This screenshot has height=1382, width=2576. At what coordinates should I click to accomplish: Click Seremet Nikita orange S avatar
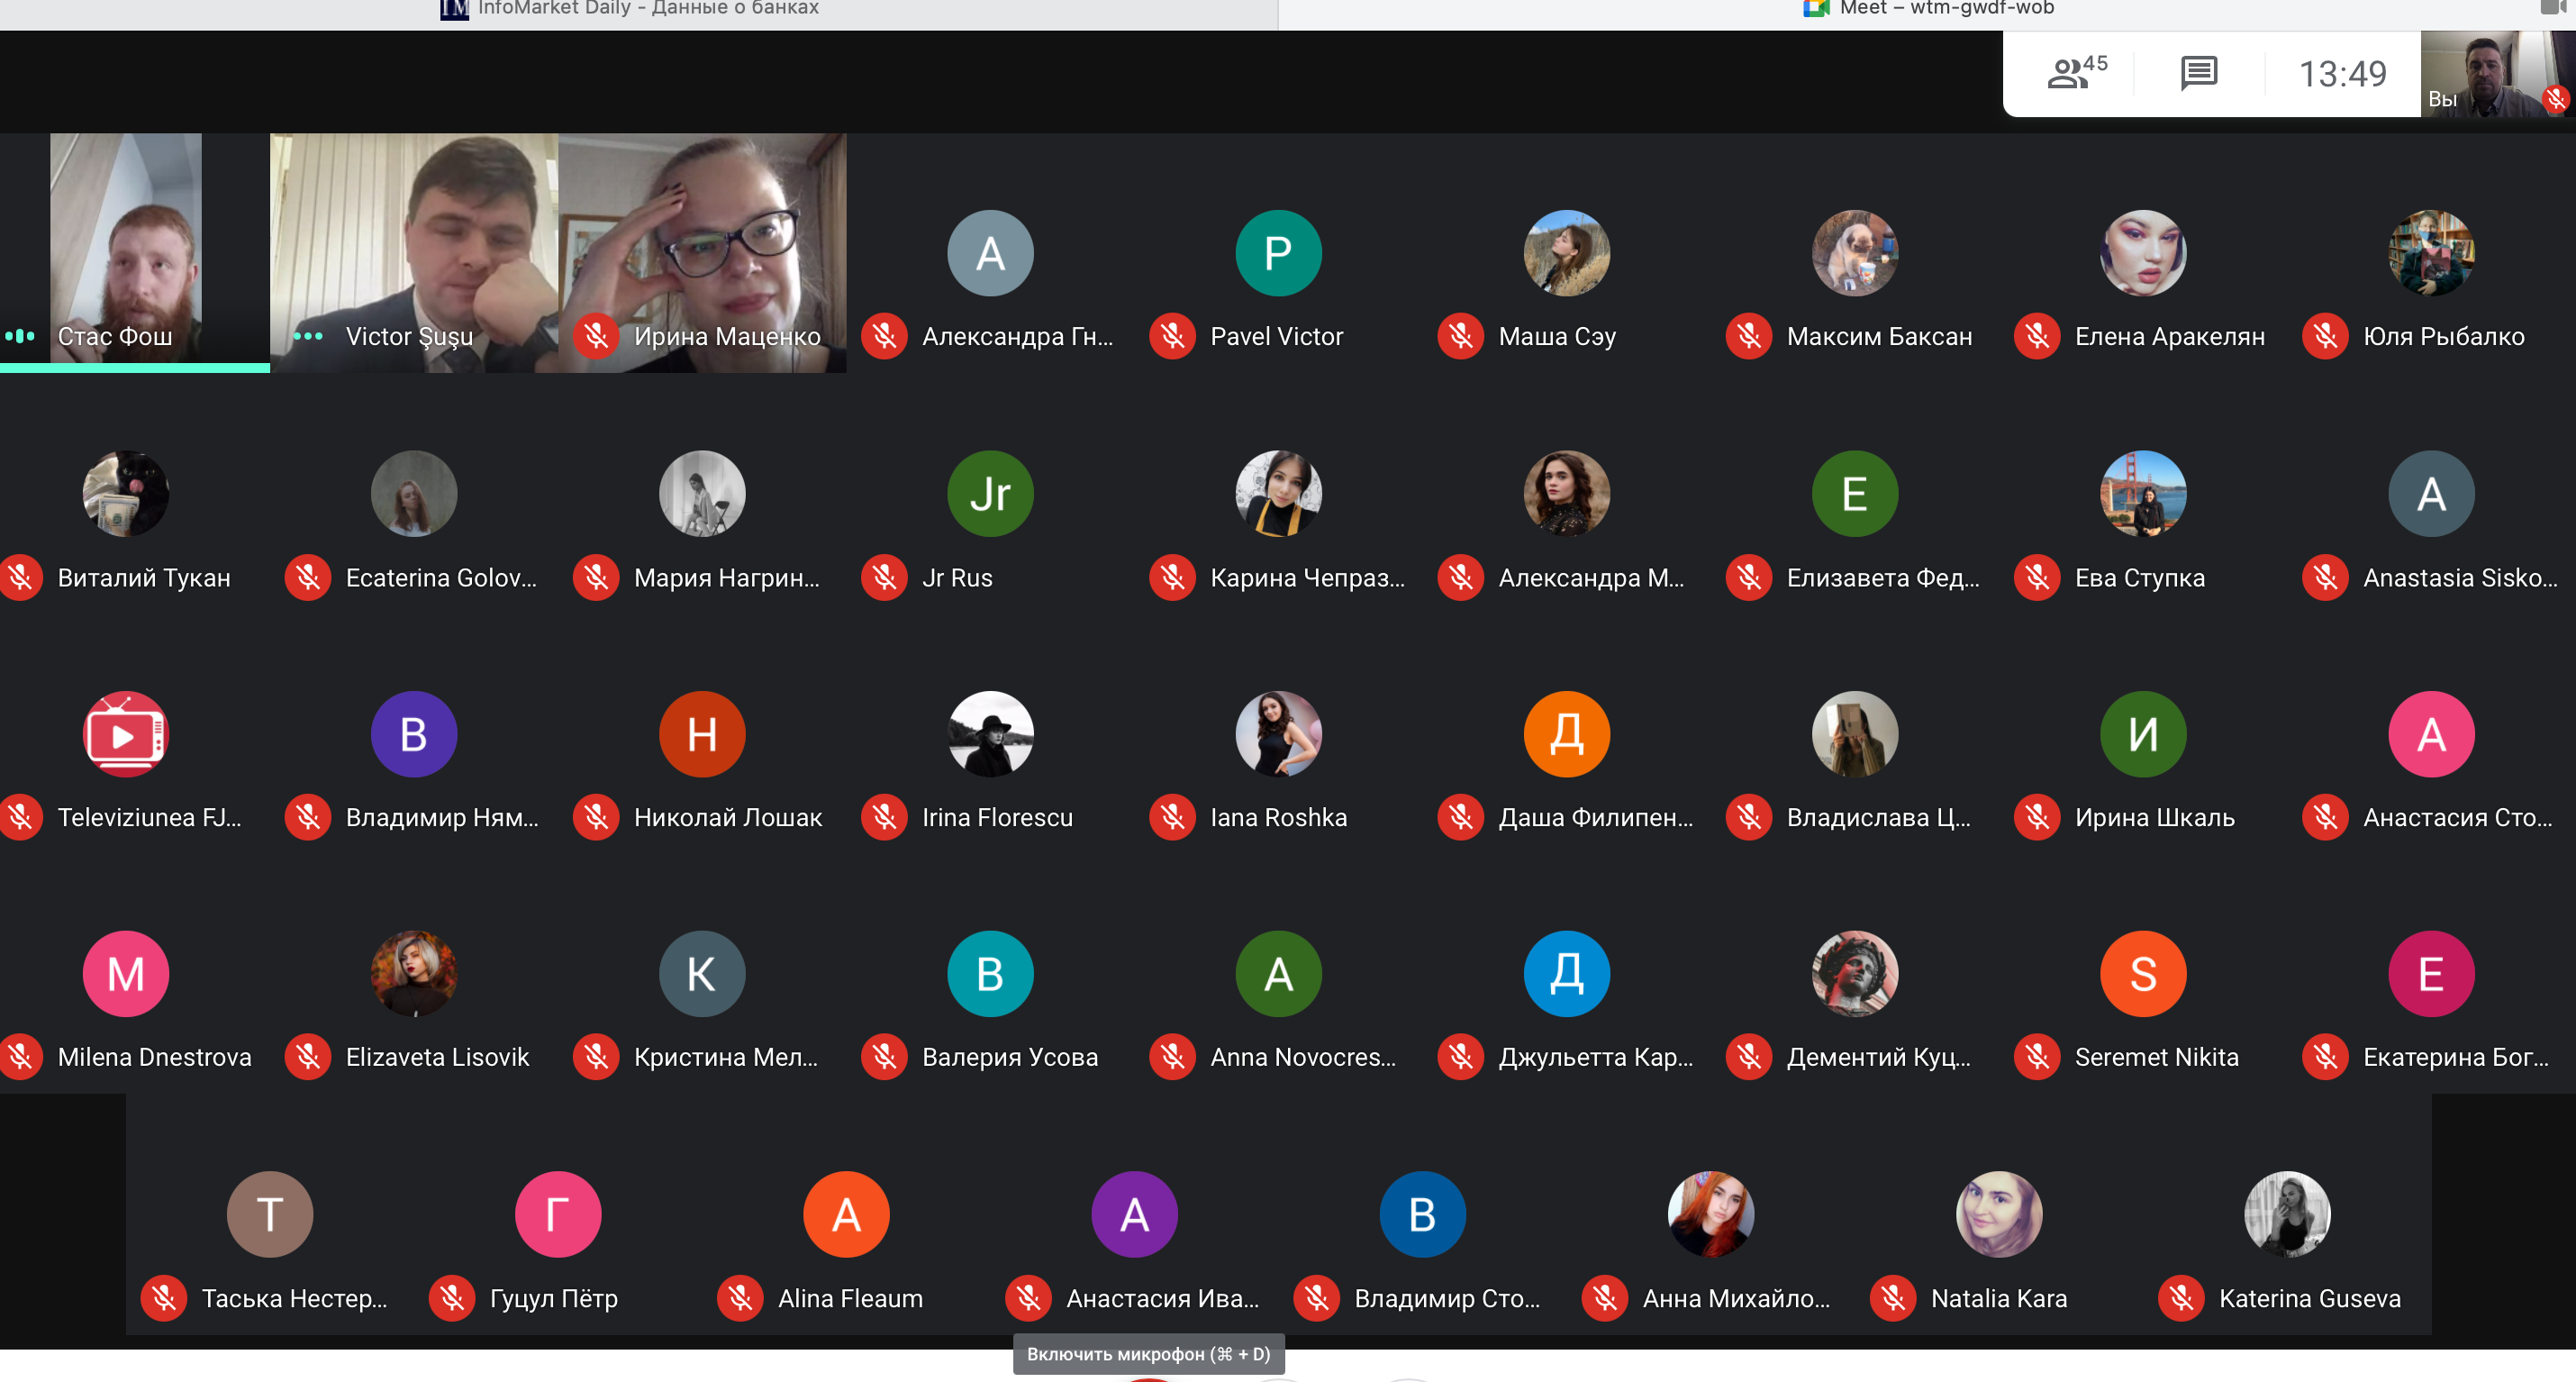coord(2142,974)
